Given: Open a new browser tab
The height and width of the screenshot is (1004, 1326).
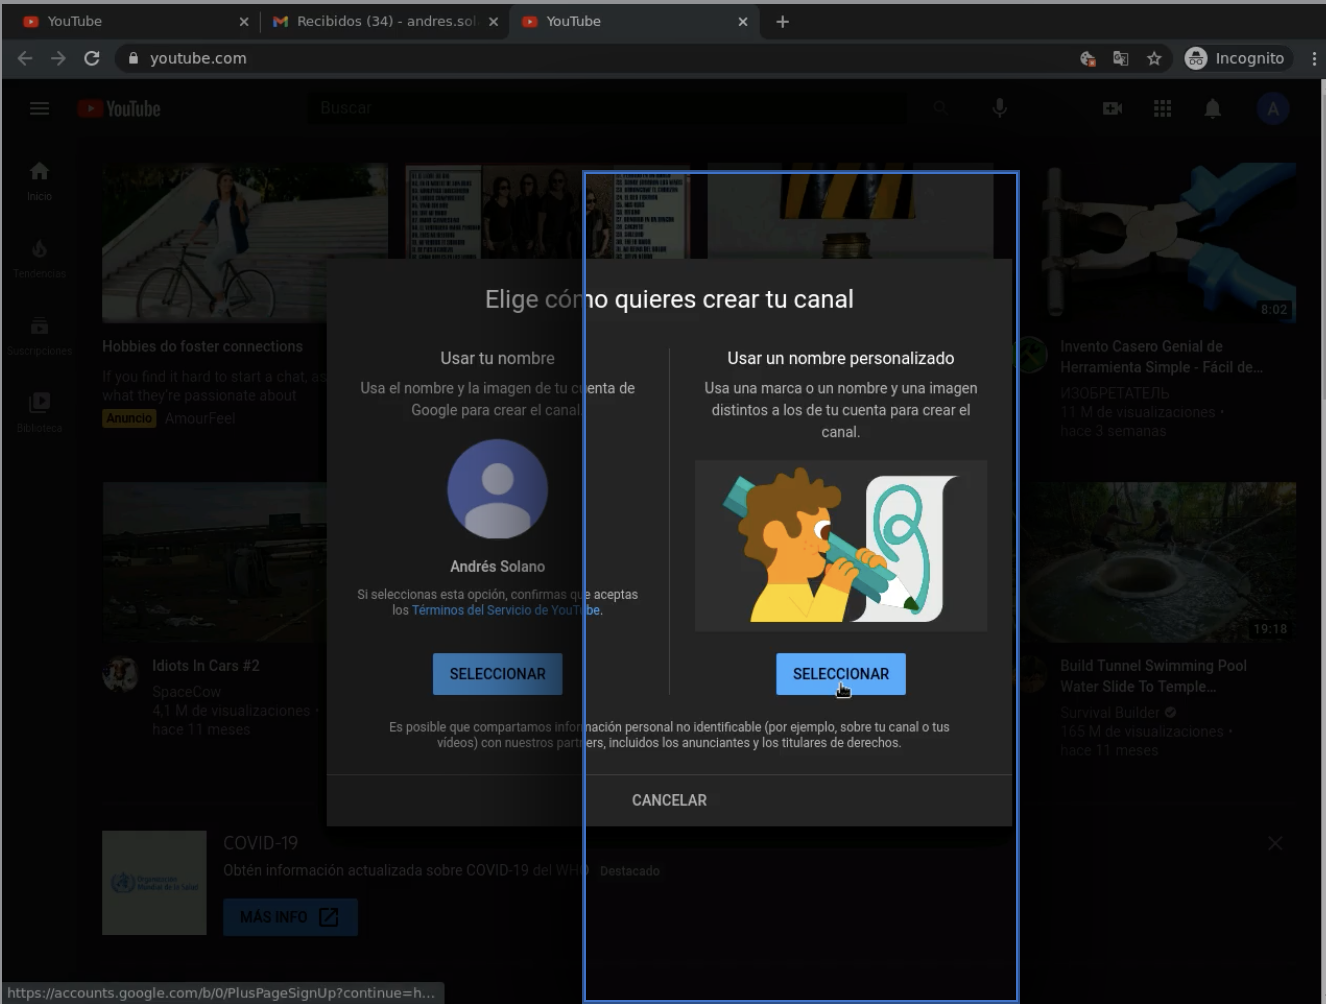Looking at the screenshot, I should pyautogui.click(x=782, y=21).
